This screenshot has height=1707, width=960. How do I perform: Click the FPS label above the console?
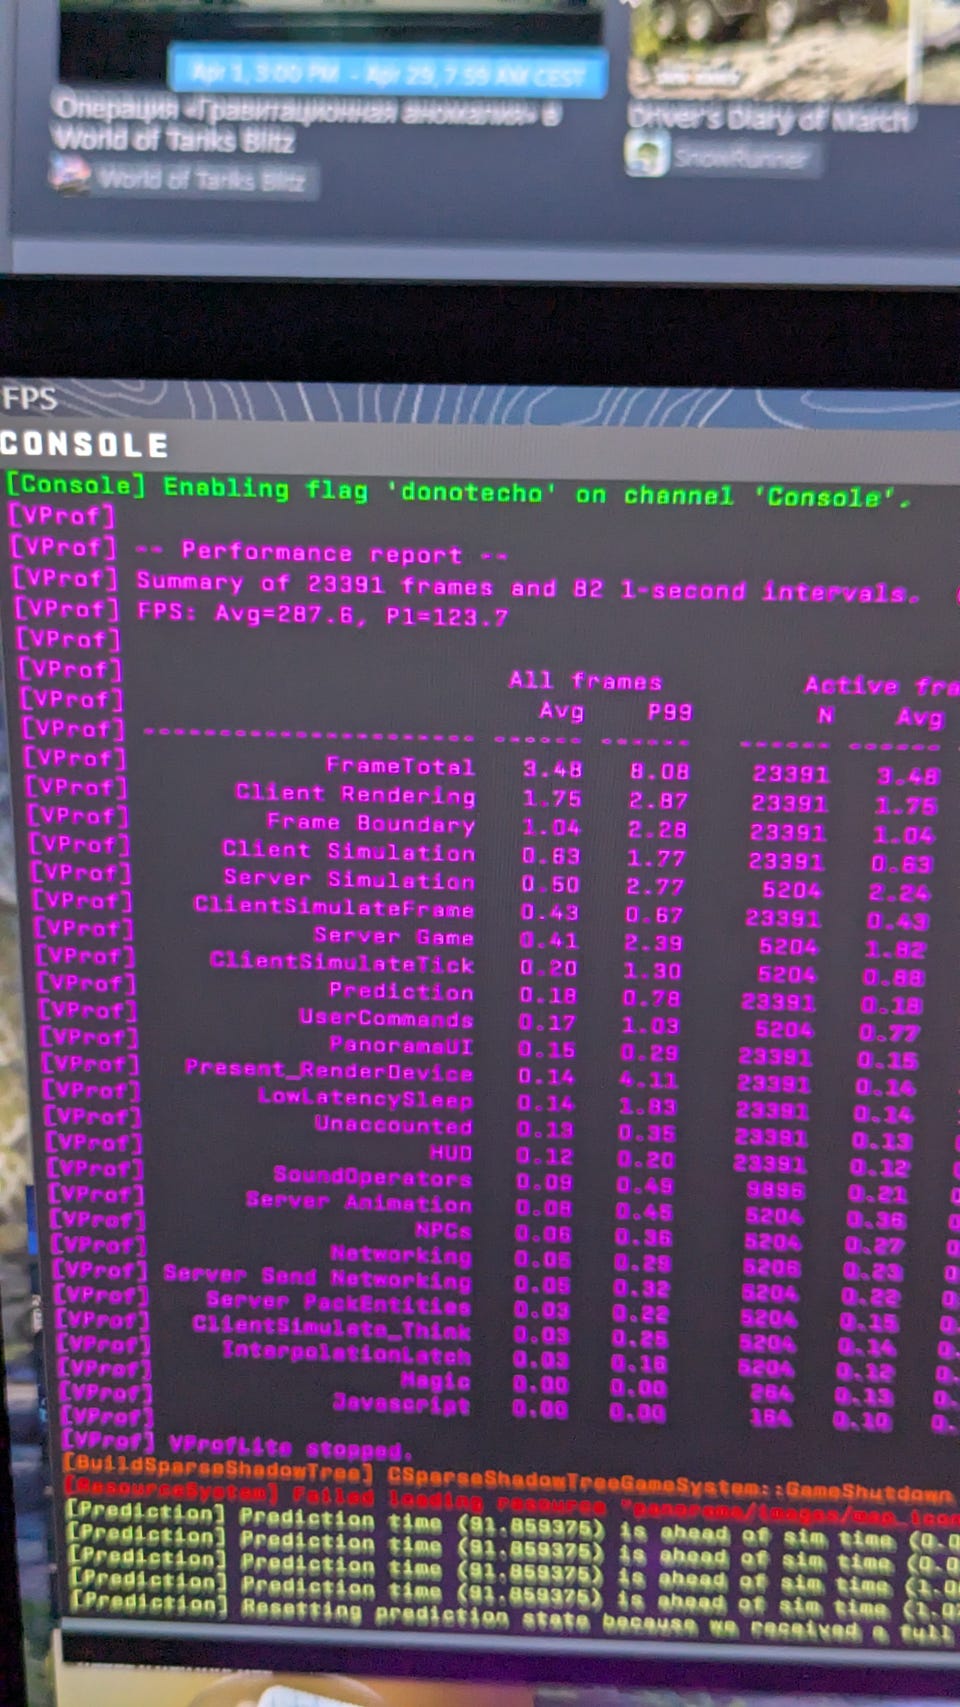coord(30,399)
